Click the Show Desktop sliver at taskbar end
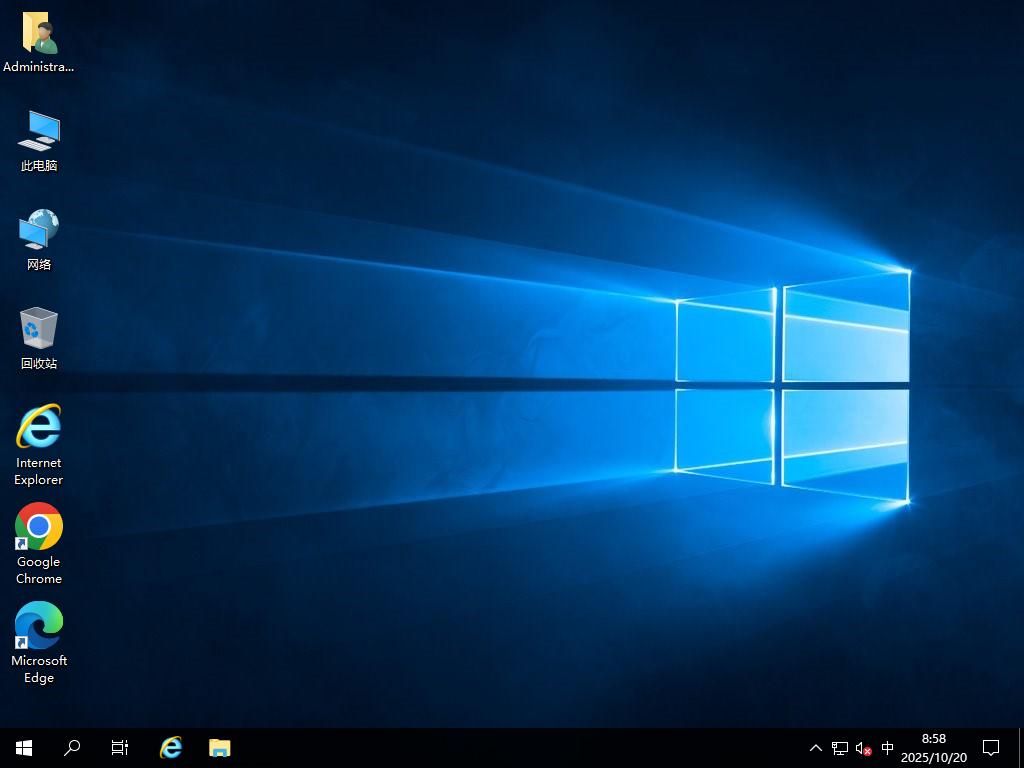Image resolution: width=1024 pixels, height=768 pixels. [x=1021, y=748]
